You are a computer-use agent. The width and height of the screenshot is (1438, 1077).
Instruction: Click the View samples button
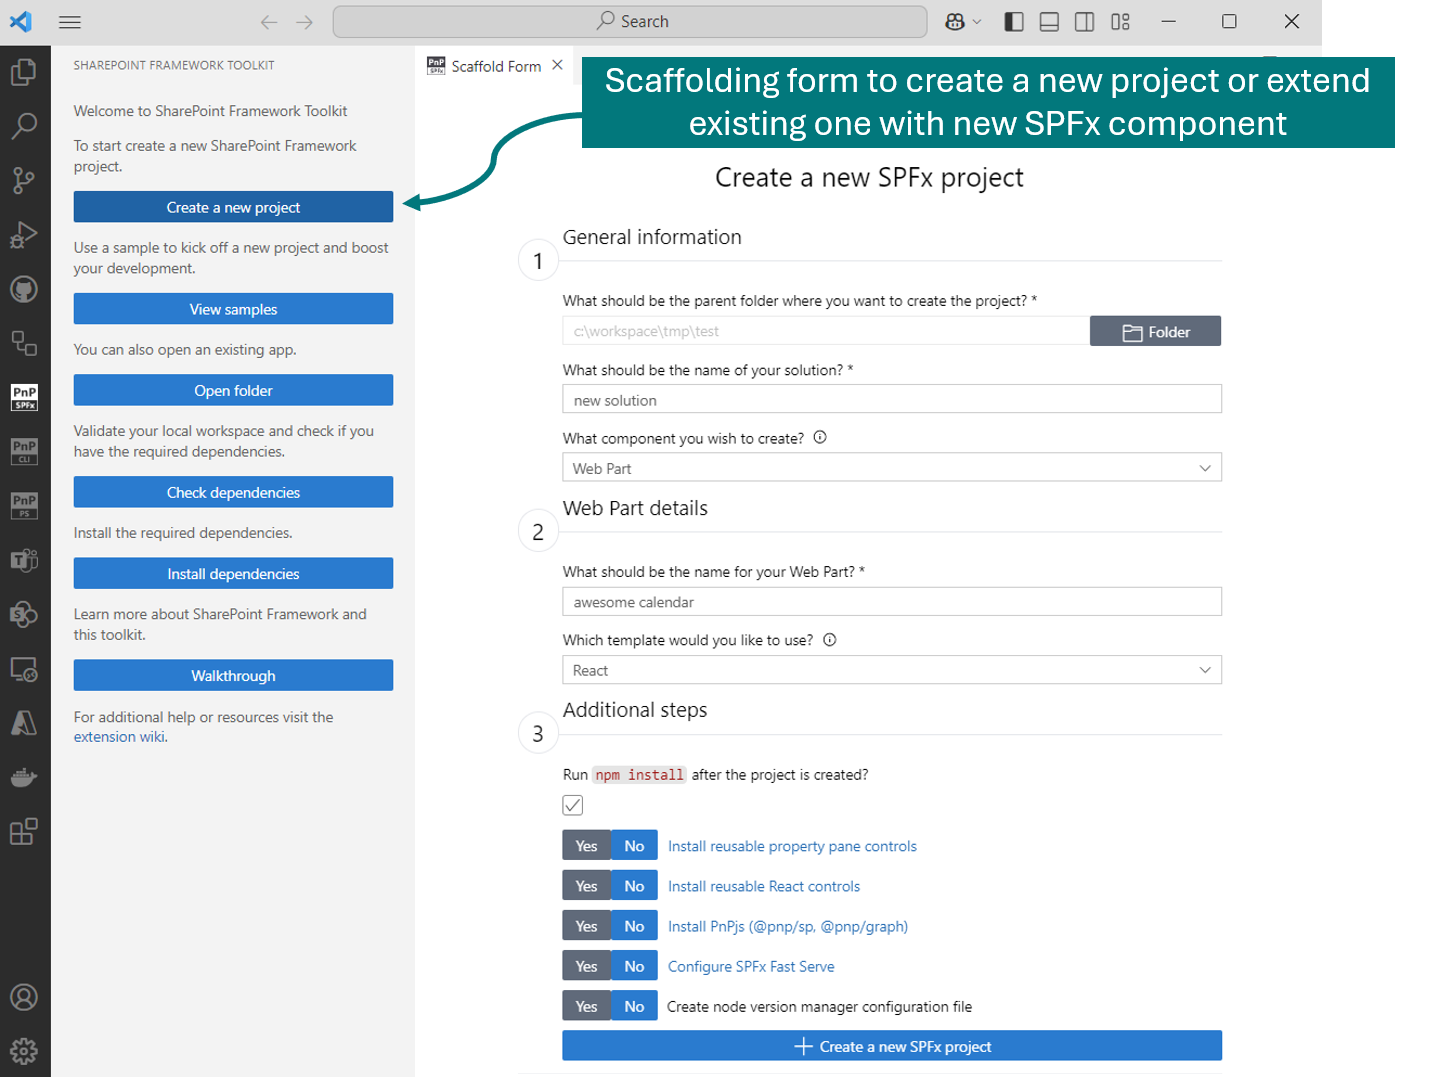(233, 309)
